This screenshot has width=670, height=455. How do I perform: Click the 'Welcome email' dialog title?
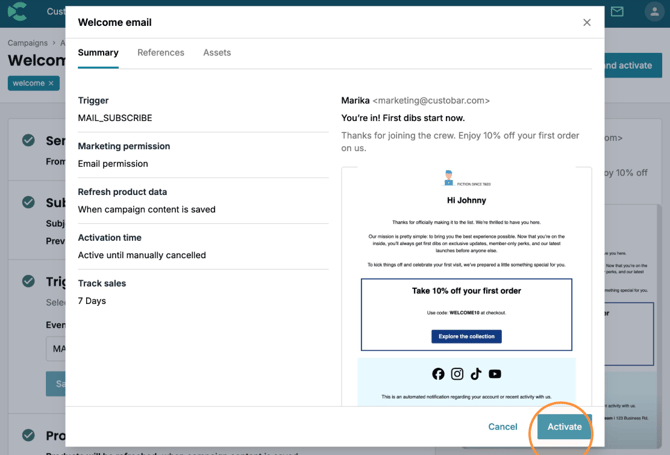(115, 22)
